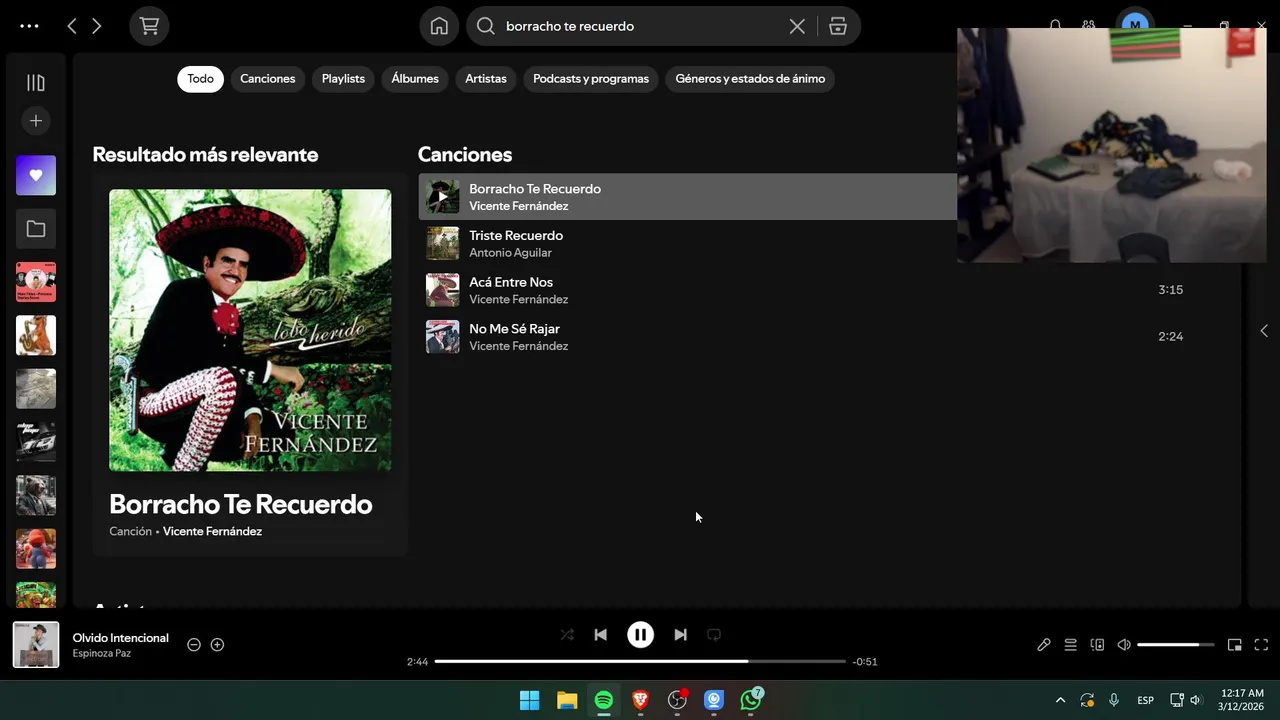Open the black car cover playlist thumbnail
This screenshot has height=720, width=1280.
(36, 442)
